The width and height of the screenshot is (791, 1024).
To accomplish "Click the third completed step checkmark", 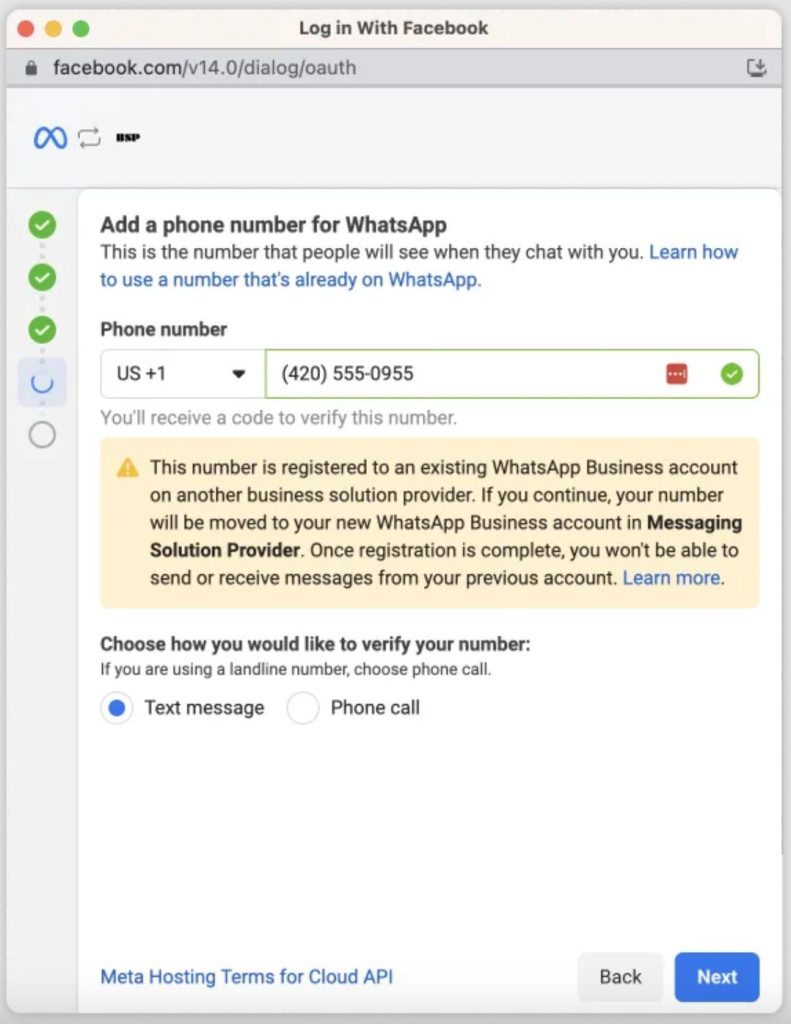I will (x=42, y=330).
